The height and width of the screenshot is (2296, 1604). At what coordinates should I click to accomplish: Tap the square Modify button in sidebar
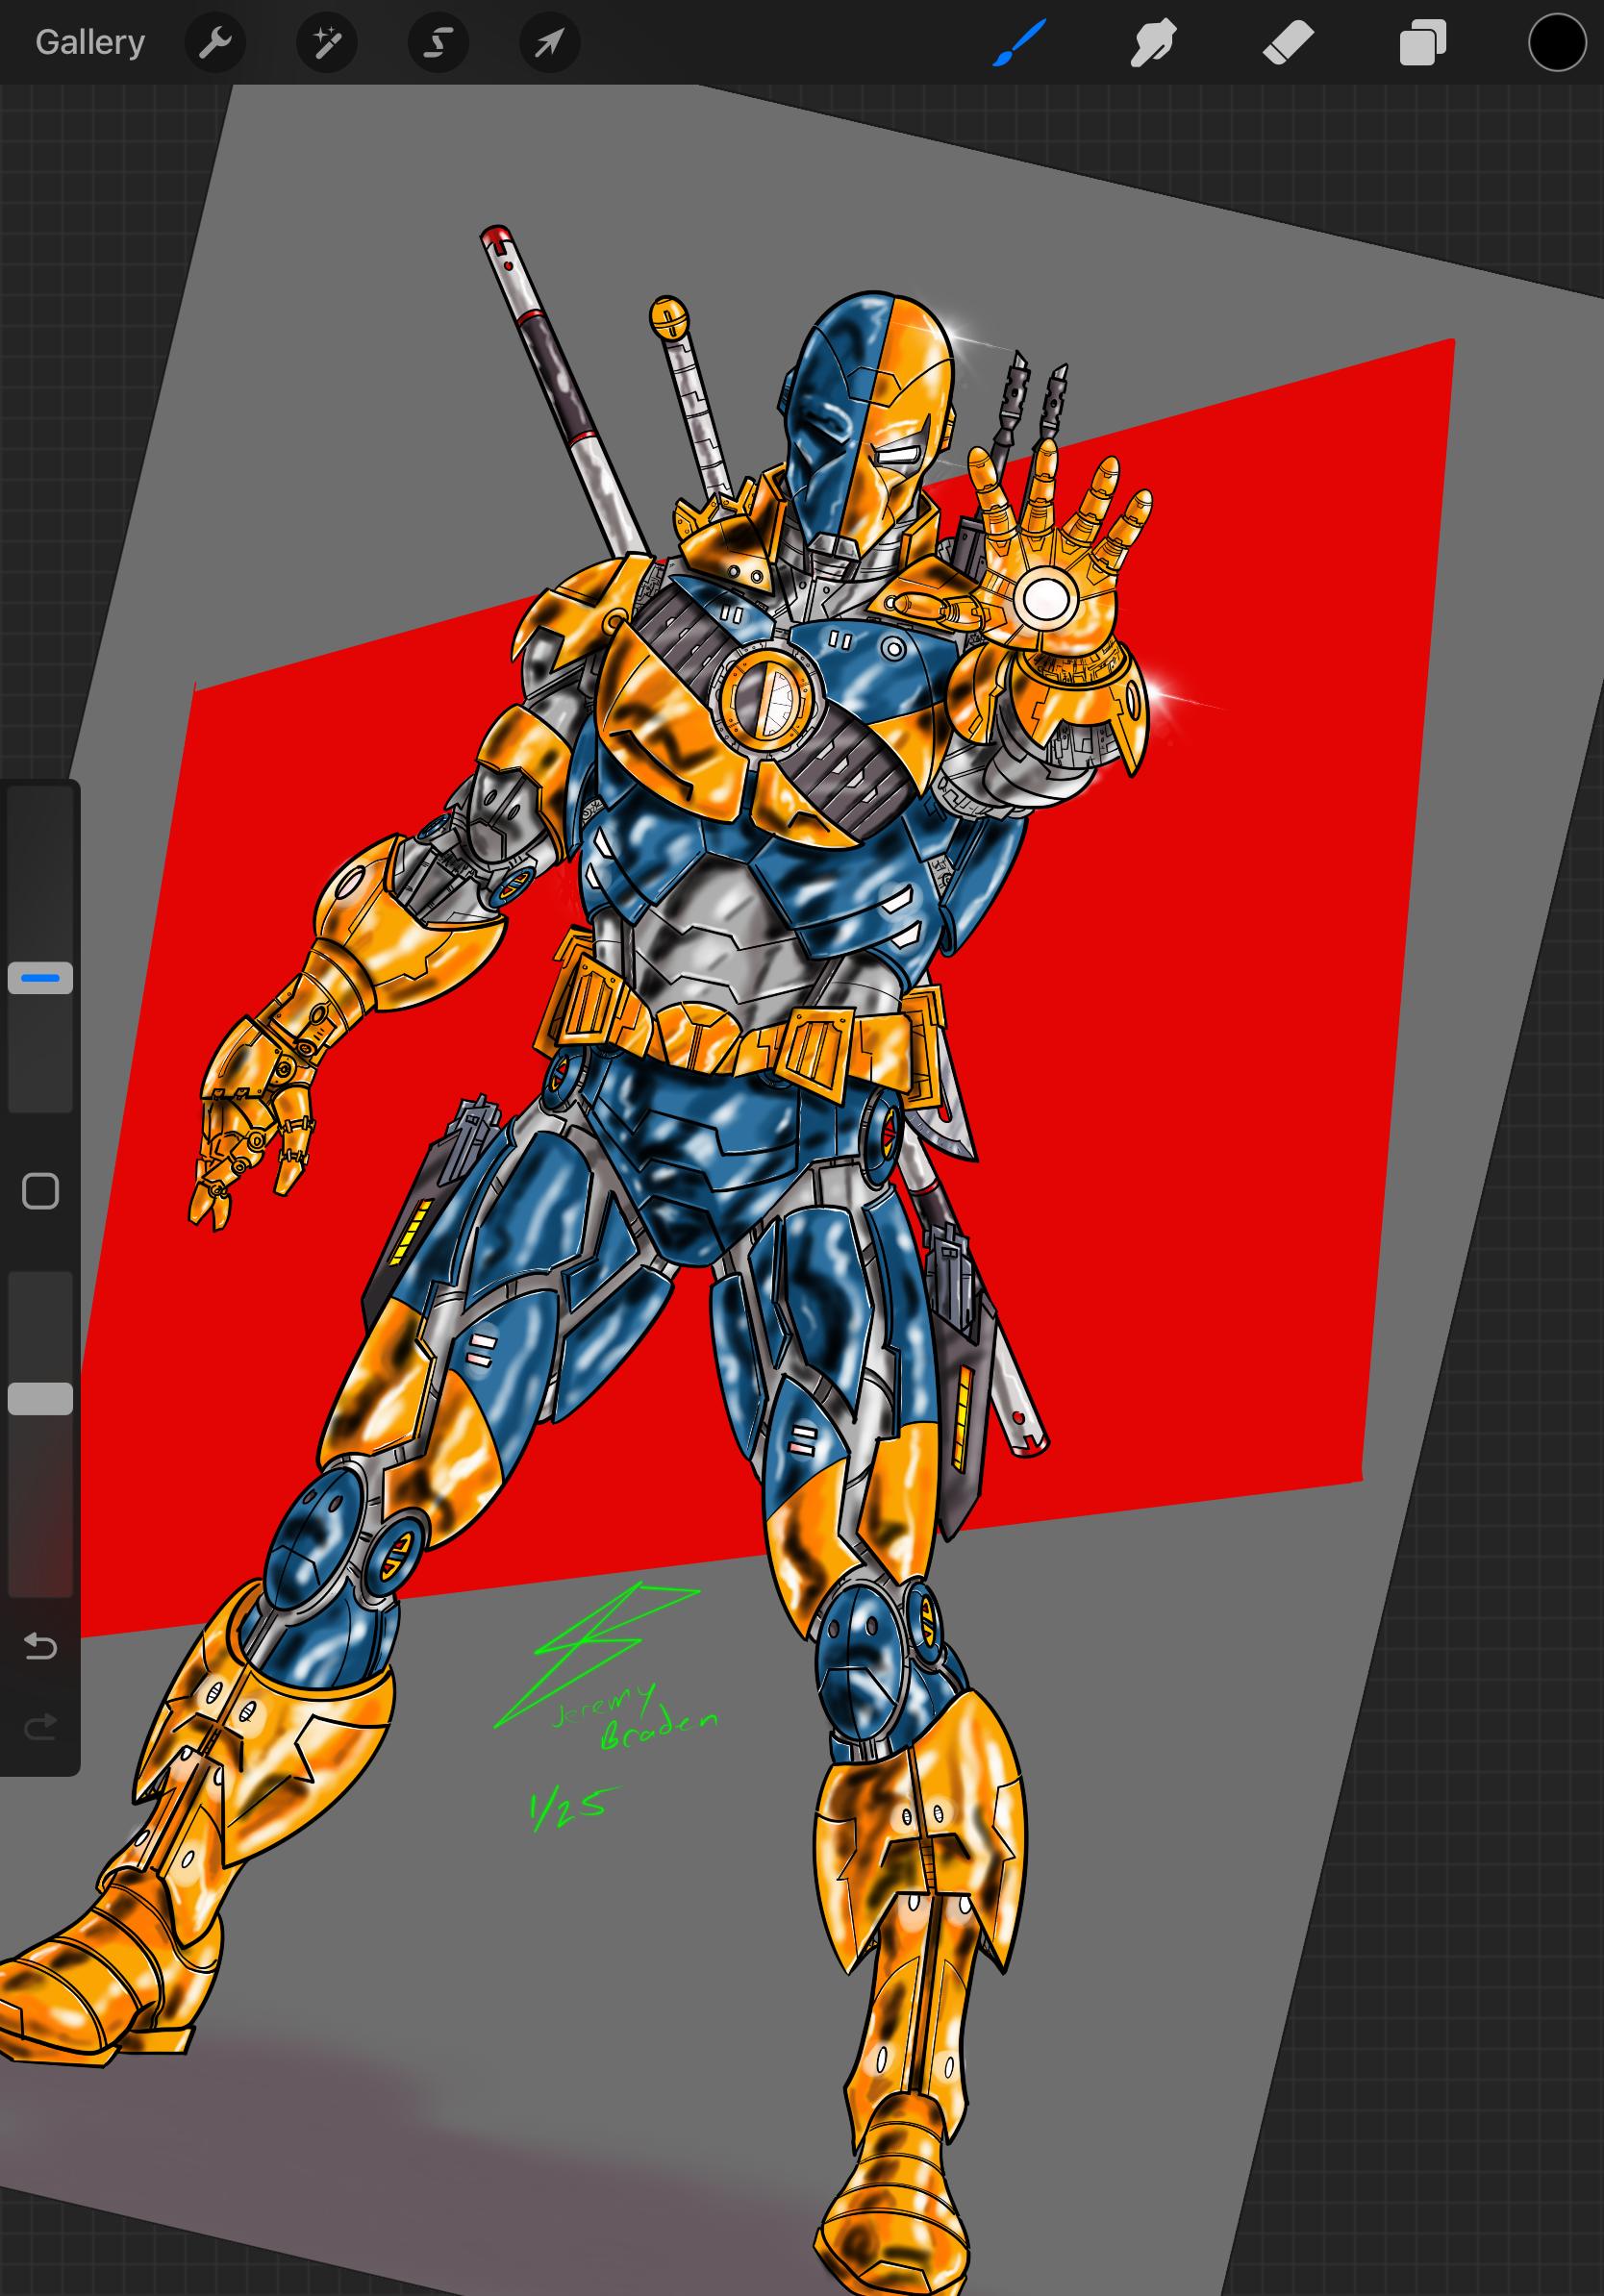(x=40, y=1191)
